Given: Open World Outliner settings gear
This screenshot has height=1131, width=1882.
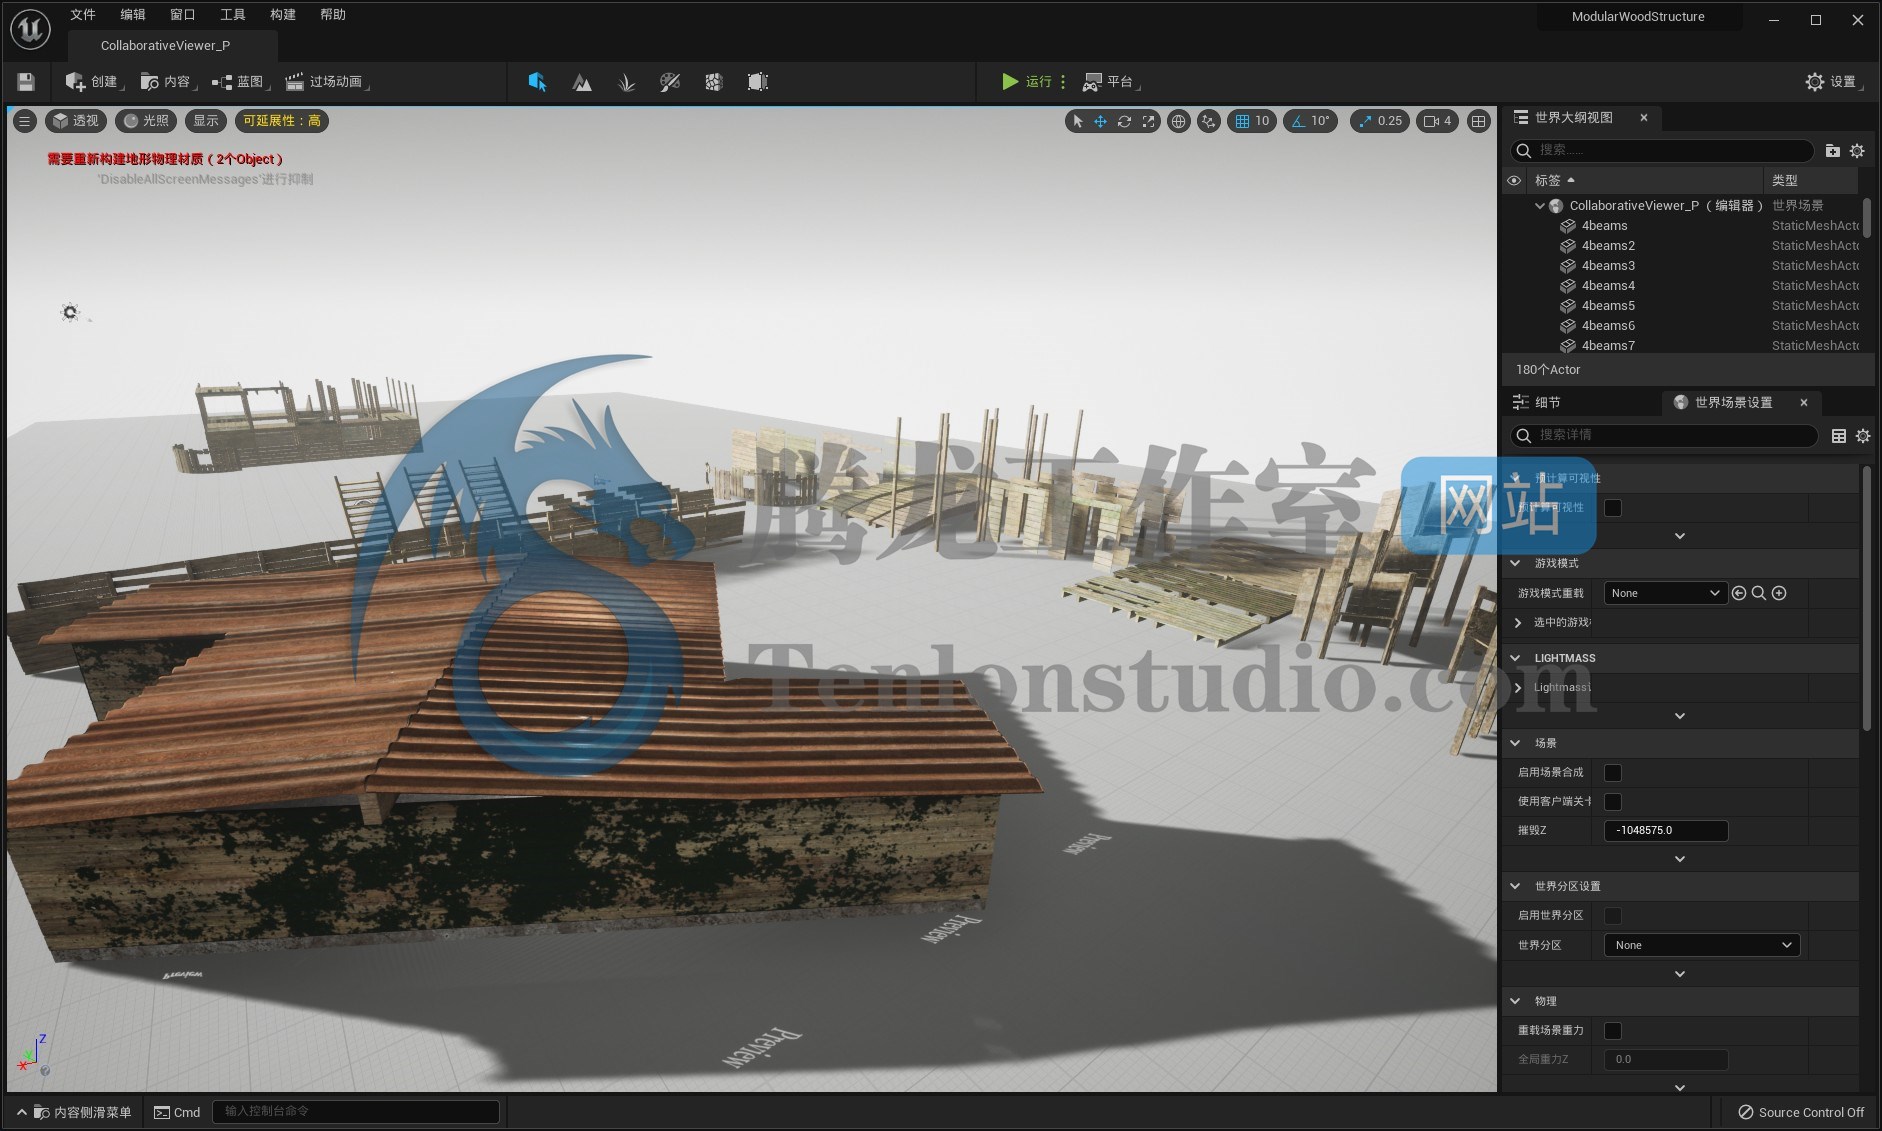Looking at the screenshot, I should pyautogui.click(x=1857, y=150).
